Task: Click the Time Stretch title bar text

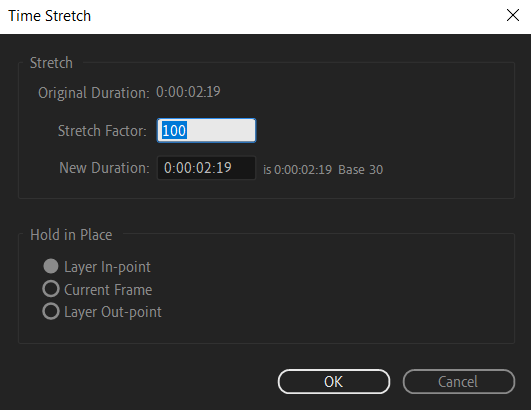Action: pos(49,16)
